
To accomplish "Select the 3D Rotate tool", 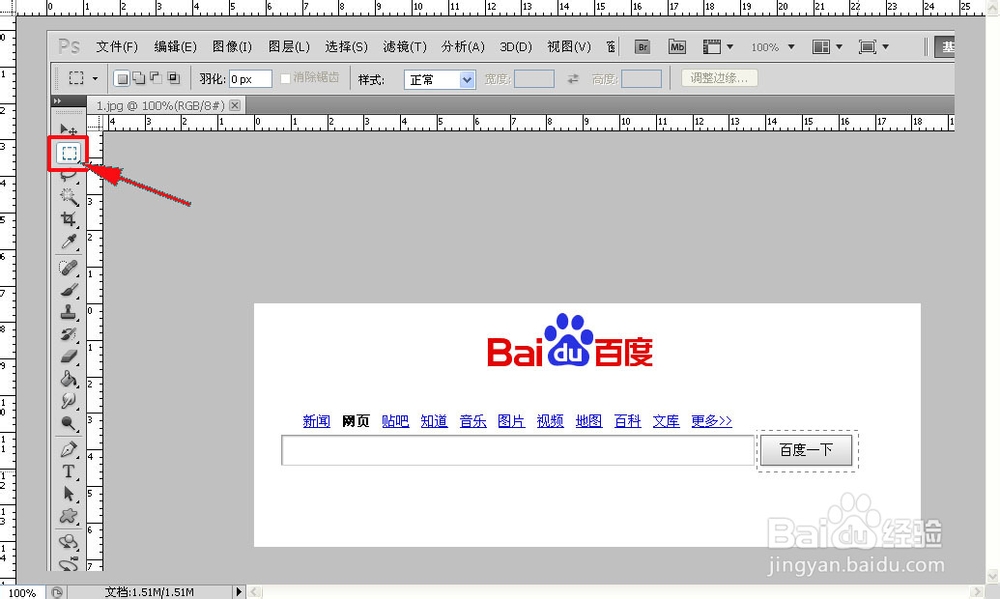I will coord(69,542).
